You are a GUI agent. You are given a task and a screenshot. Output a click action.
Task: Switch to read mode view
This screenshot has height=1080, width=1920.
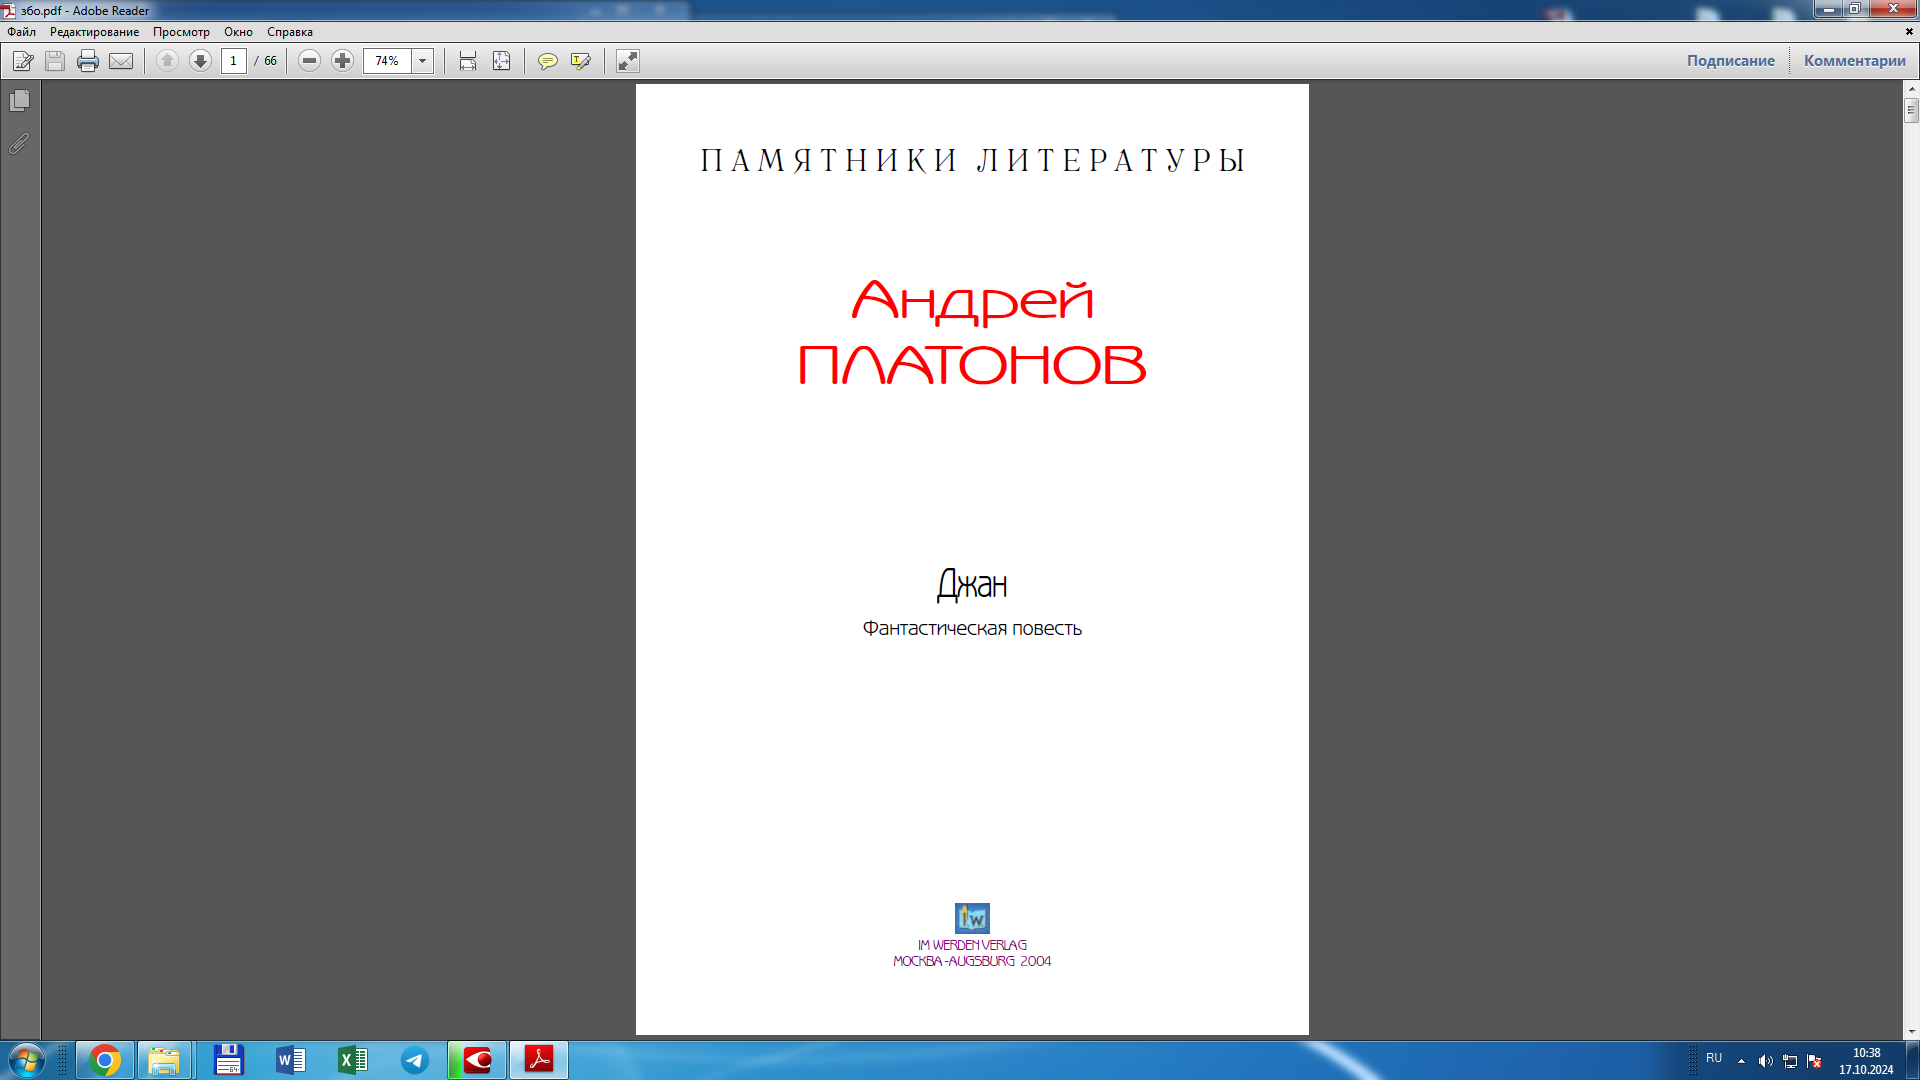[x=627, y=61]
